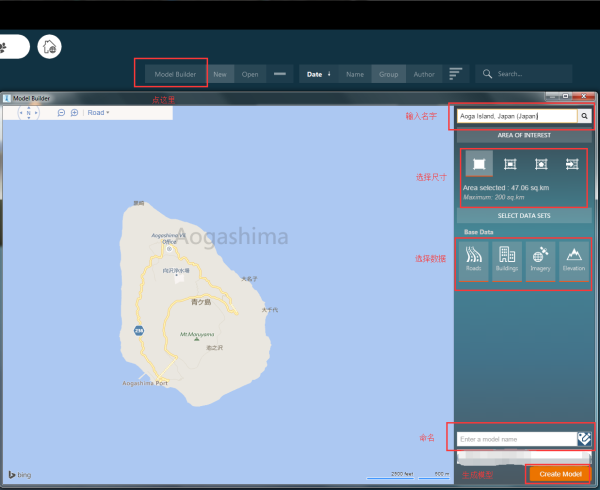Select the current map extent area option

(479, 164)
